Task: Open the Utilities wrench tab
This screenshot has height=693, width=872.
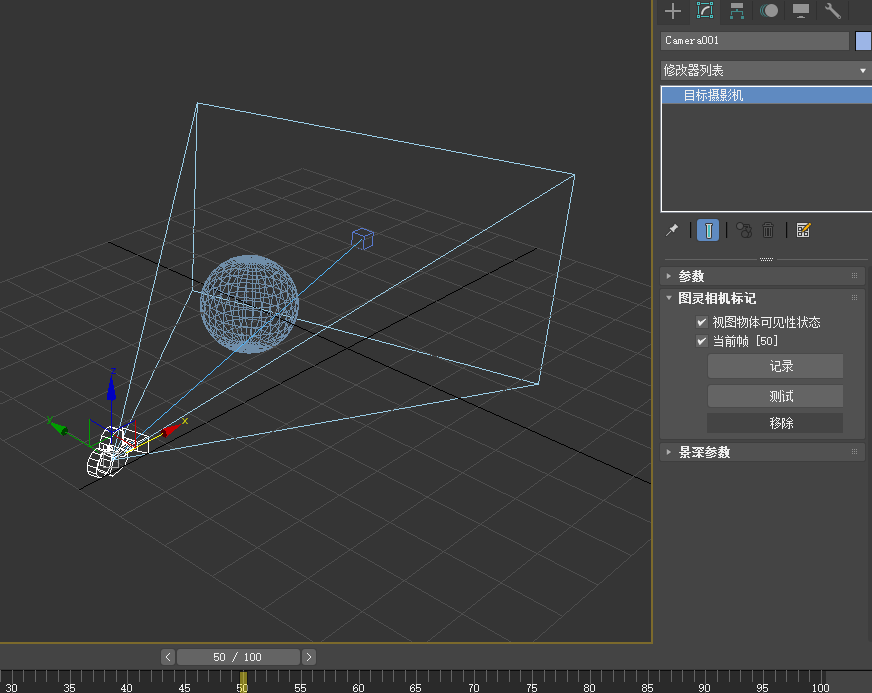Action: pos(833,11)
